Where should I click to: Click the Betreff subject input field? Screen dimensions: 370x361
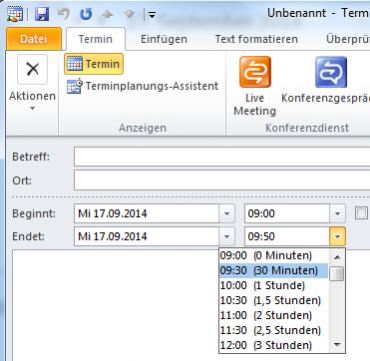[x=222, y=157]
